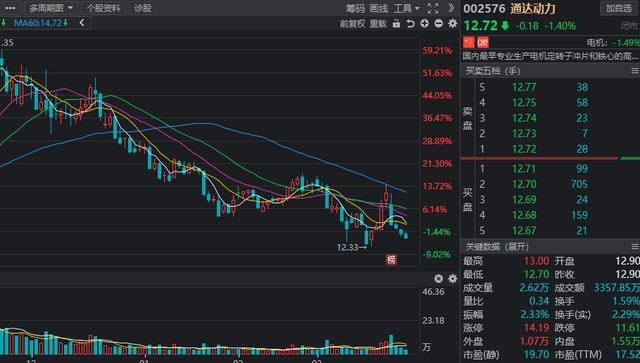Click the 59.21% axis label
640x363 pixels.
coord(437,51)
